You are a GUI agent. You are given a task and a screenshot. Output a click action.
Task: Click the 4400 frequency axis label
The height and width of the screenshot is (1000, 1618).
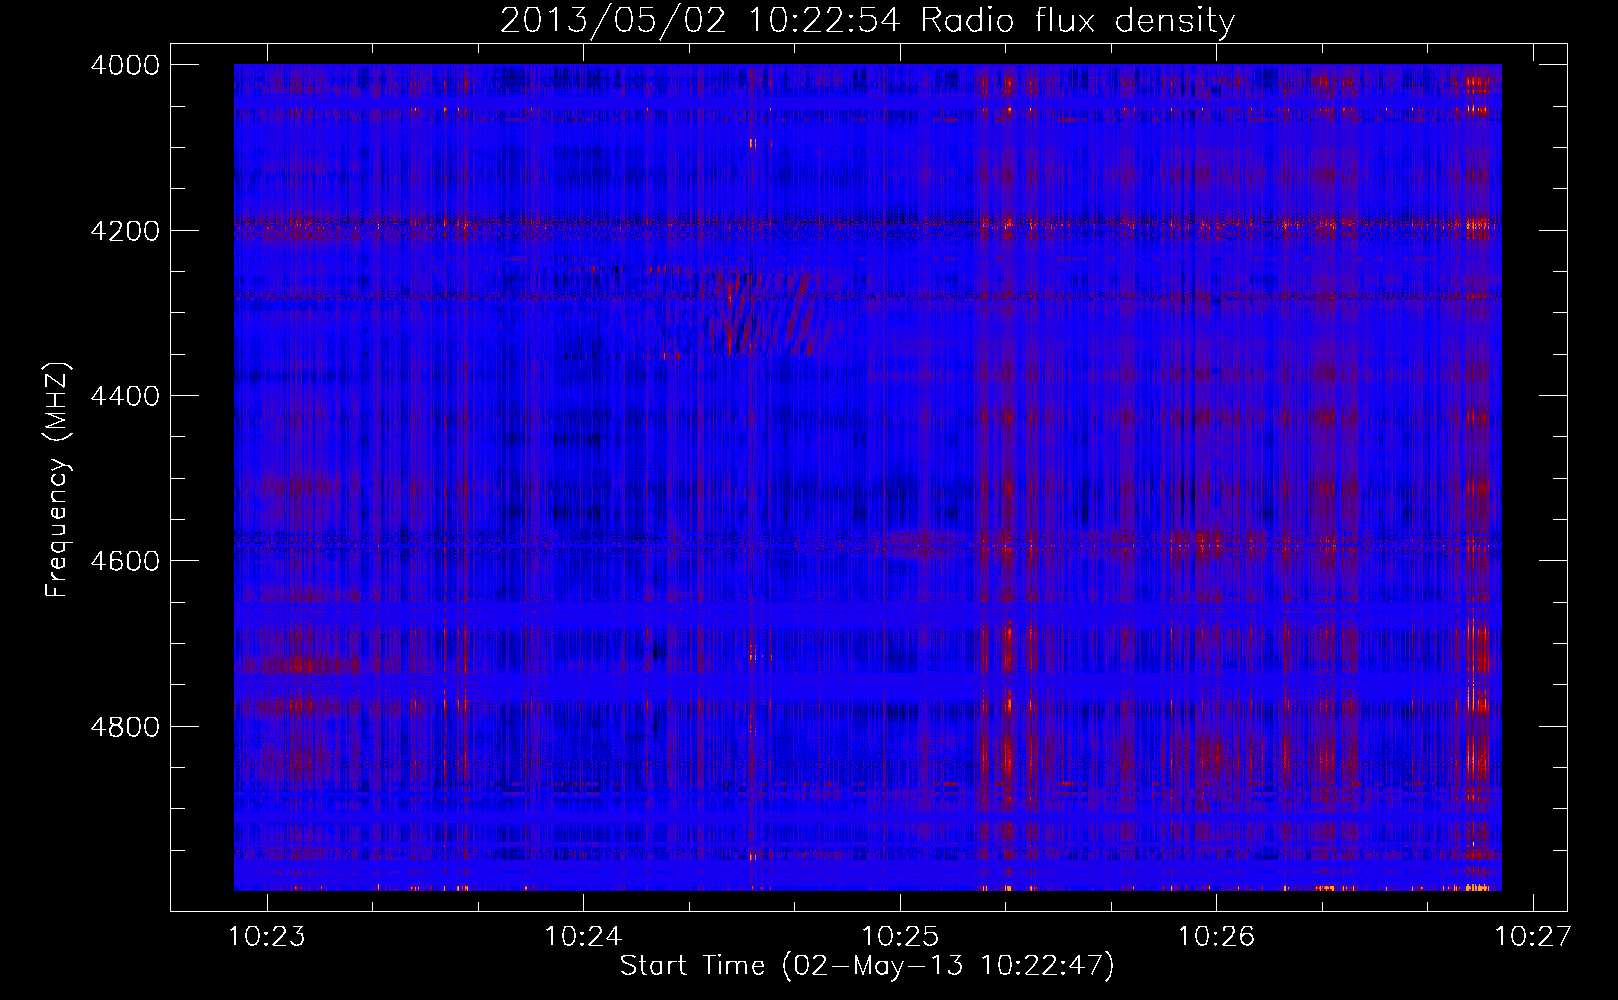(125, 396)
